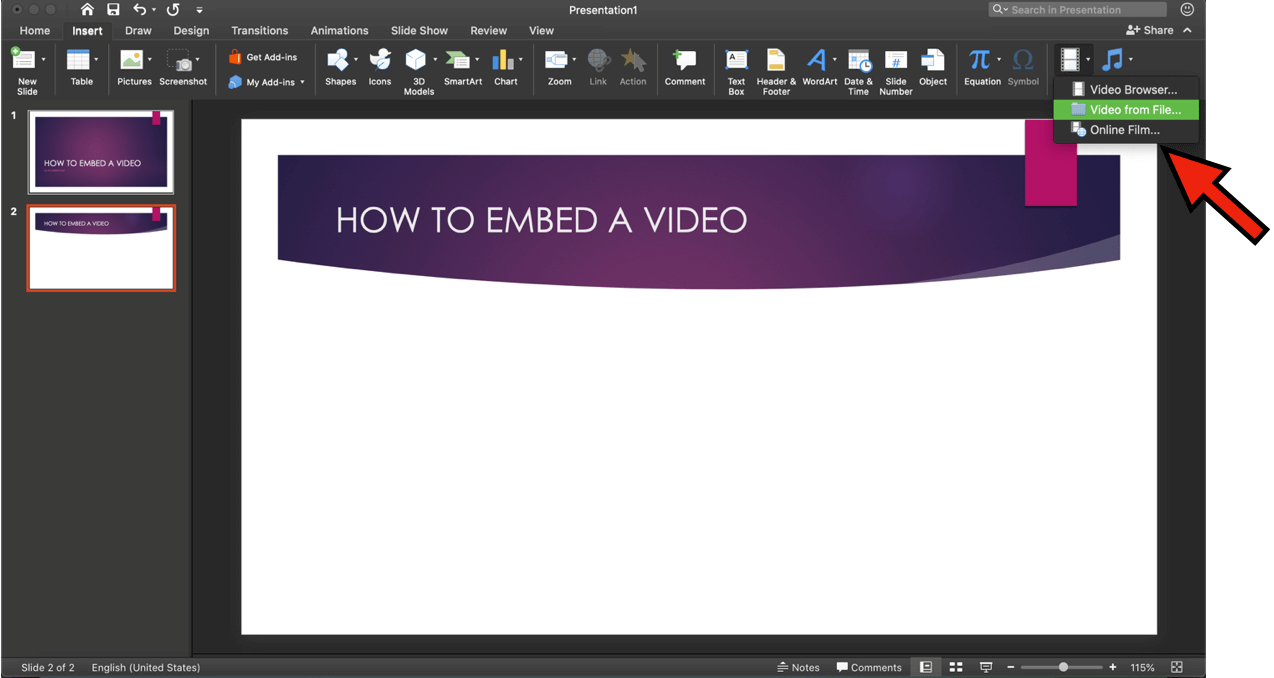Screen dimensions: 1274x678
Task: Choose Video from File… menu option
Action: (1134, 110)
